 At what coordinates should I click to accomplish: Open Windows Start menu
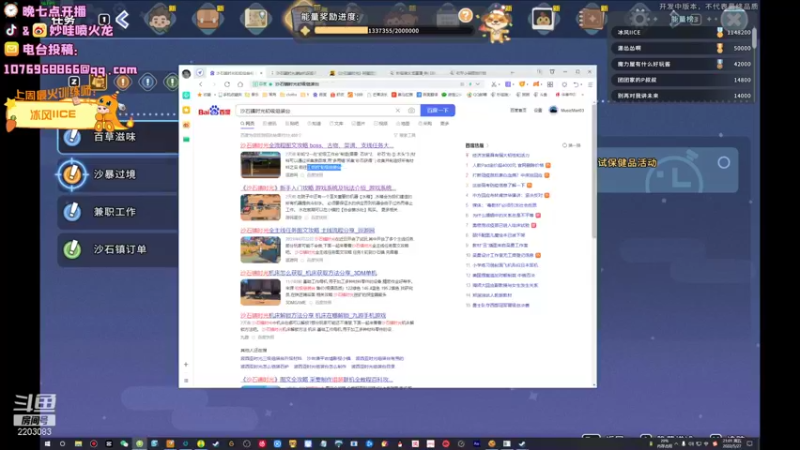tap(47, 444)
